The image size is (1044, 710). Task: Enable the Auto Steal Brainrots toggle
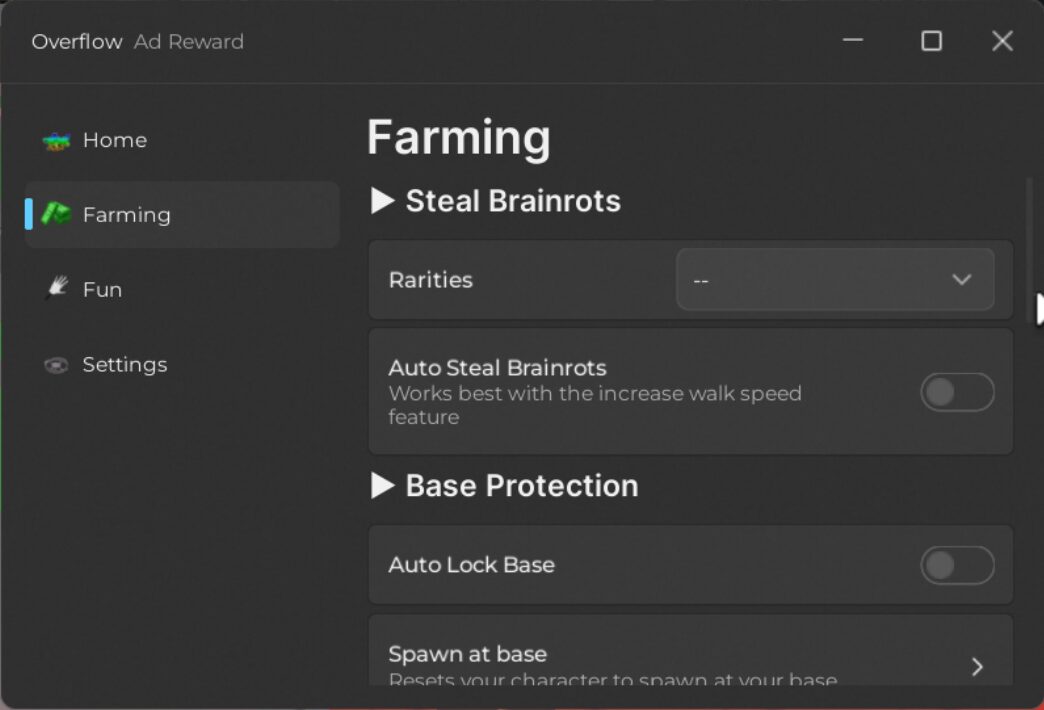(x=957, y=392)
